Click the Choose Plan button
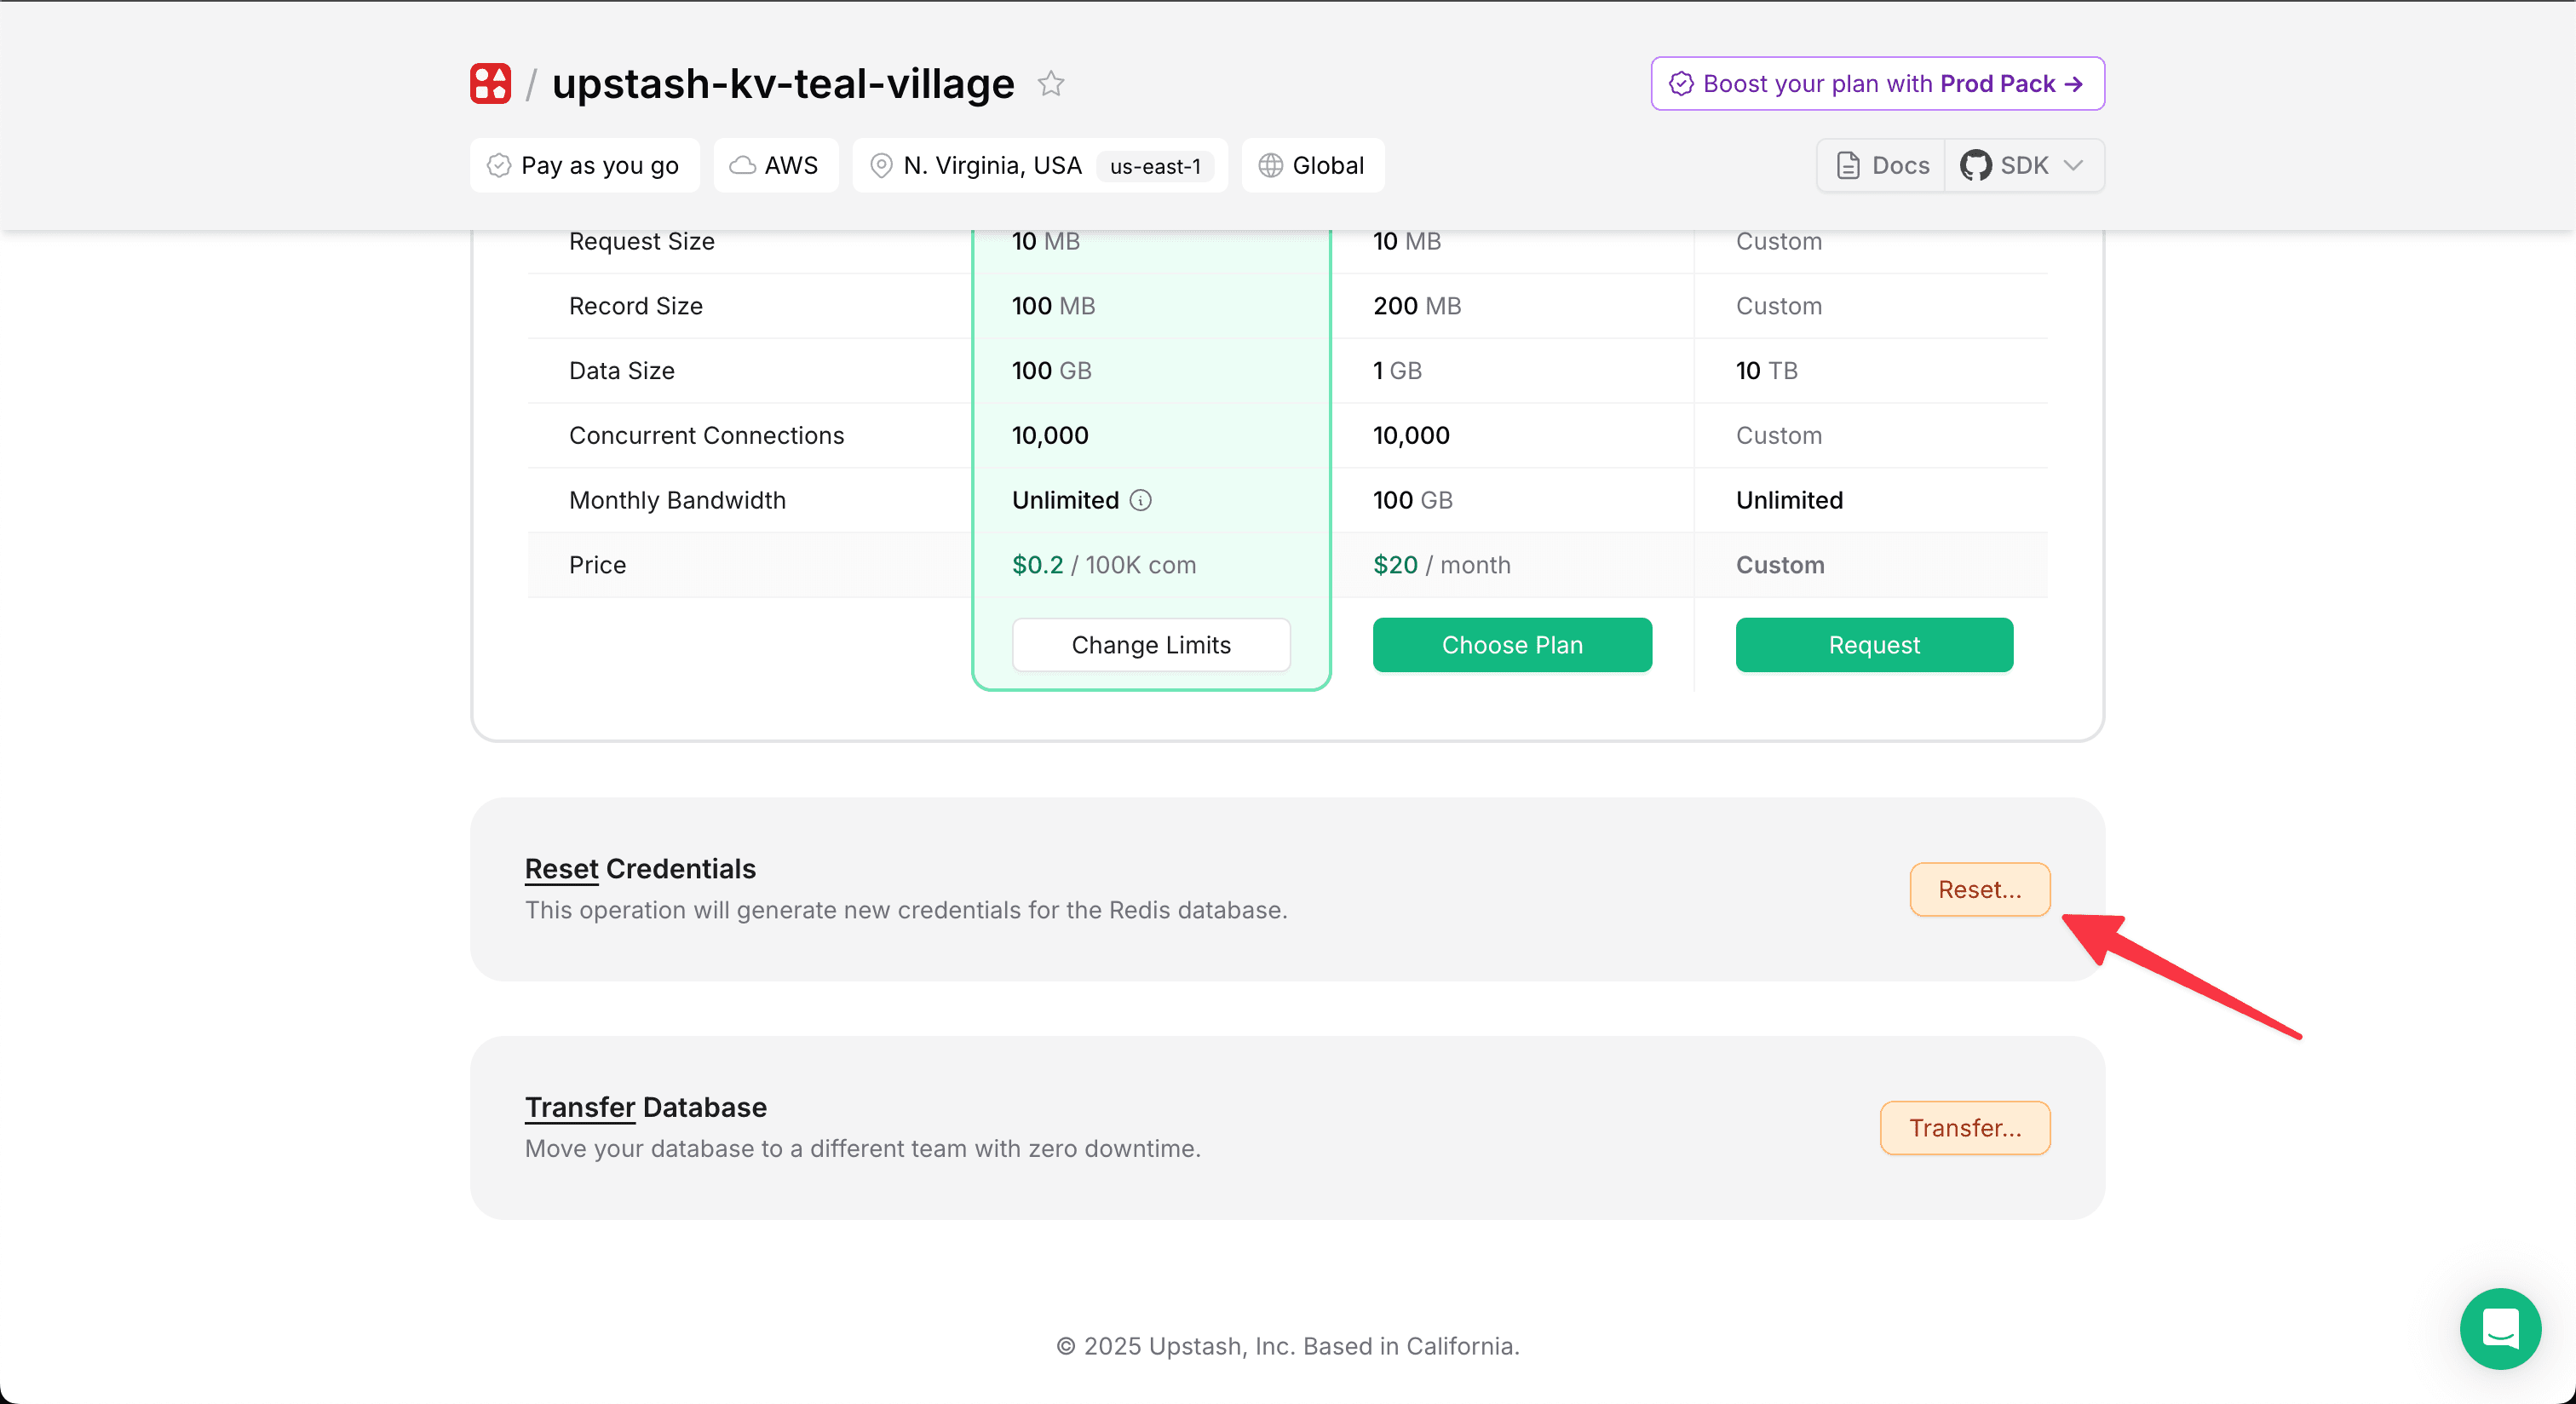 [1511, 645]
